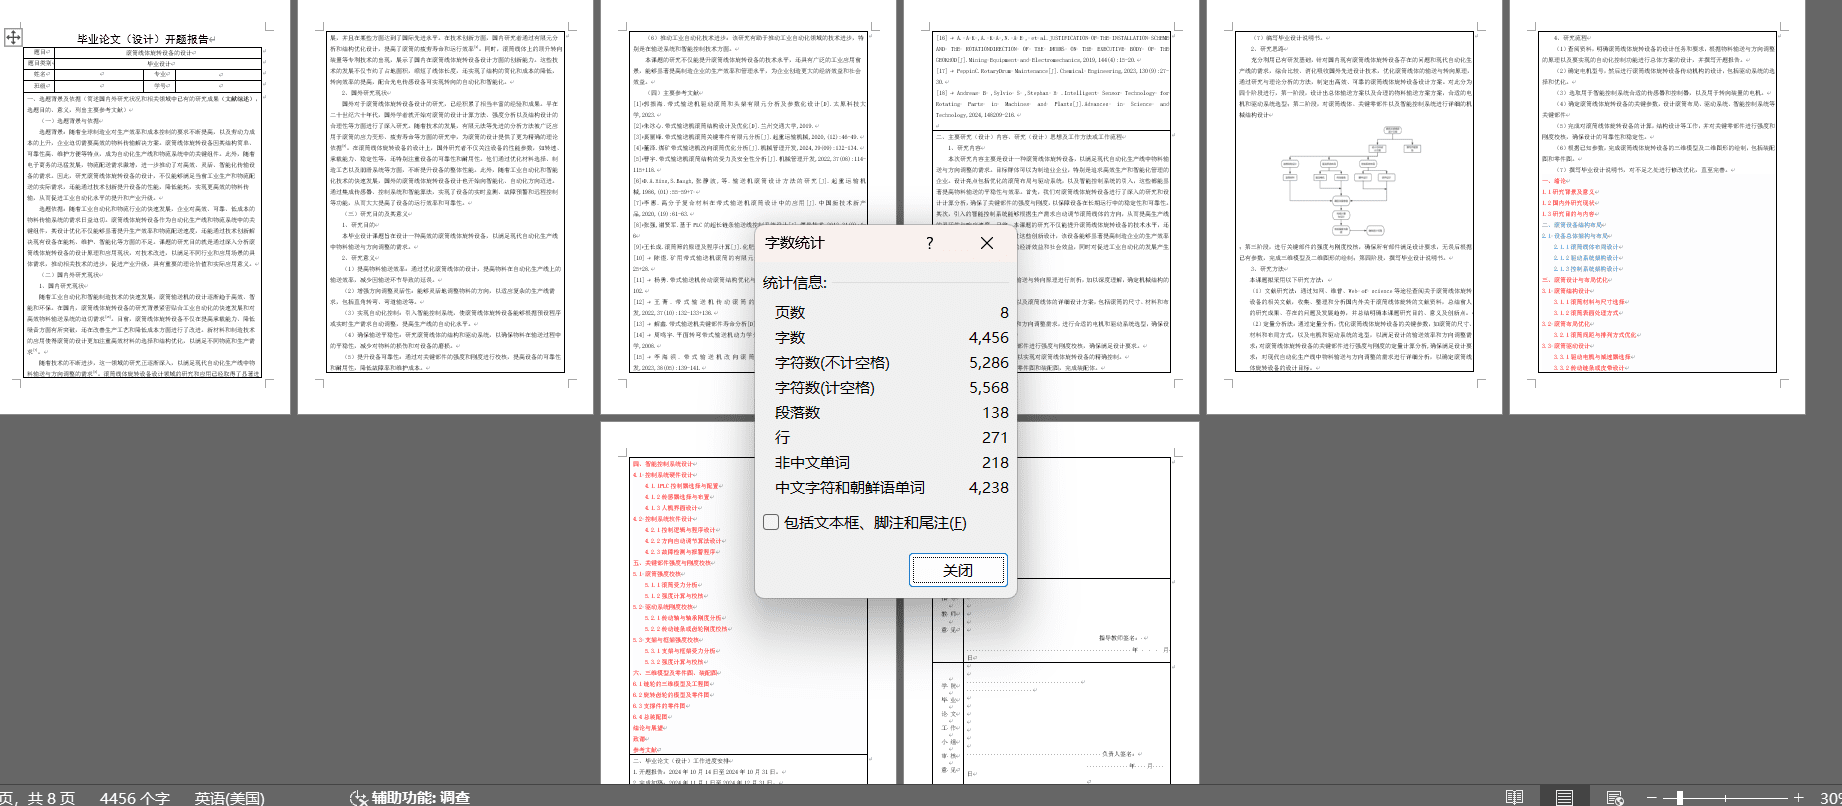The image size is (1842, 806).
Task: Click the zoom in plus icon
Action: (1798, 797)
